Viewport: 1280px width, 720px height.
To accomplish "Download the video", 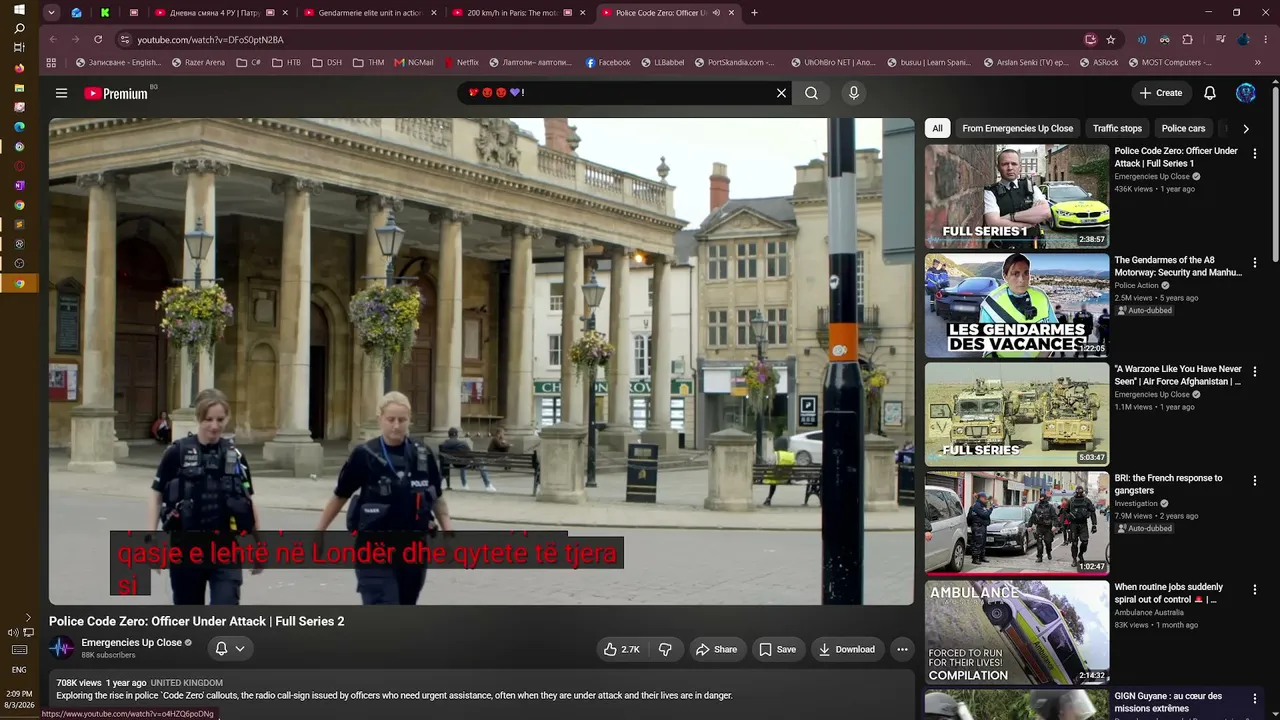I will point(847,649).
